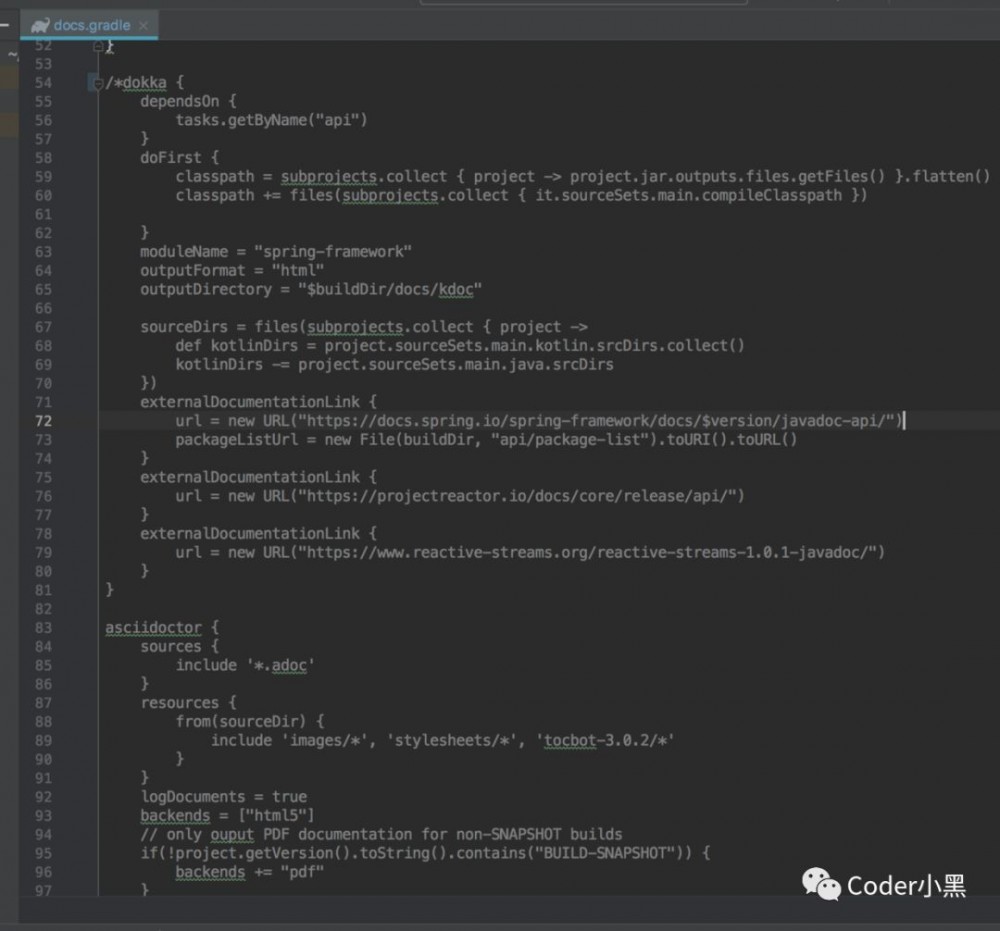1000x931 pixels.
Task: Click the non-SNAPSHOT builds comment line
Action: point(381,834)
